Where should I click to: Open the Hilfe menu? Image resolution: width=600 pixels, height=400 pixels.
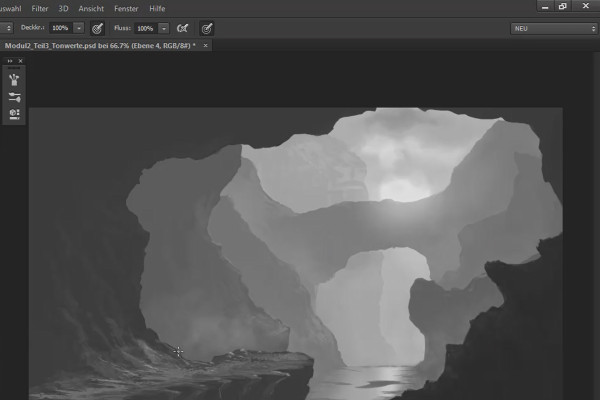[157, 8]
